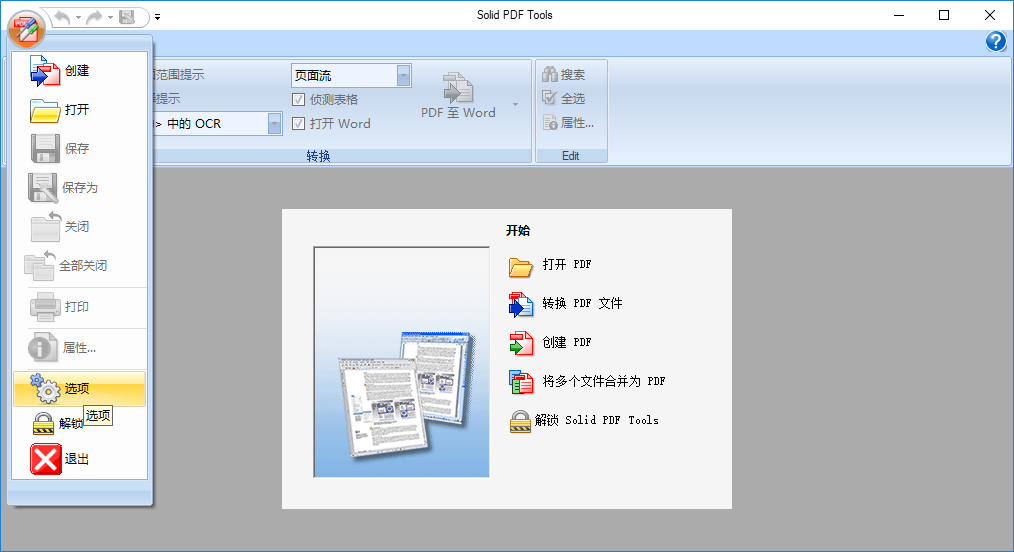The height and width of the screenshot is (552, 1014).
Task: Expand the PDF 至 Word dropdown arrow
Action: pyautogui.click(x=515, y=104)
